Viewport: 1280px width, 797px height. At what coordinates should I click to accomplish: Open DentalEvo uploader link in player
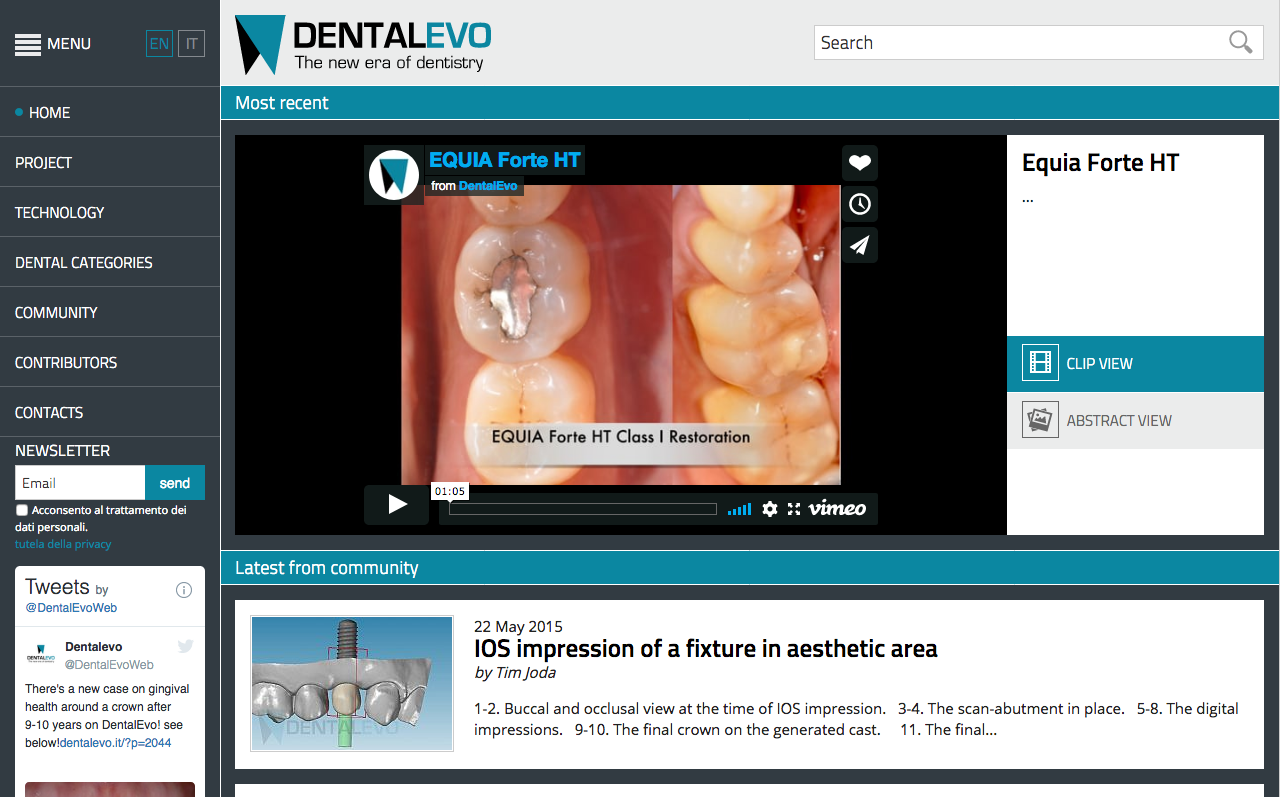[x=488, y=186]
